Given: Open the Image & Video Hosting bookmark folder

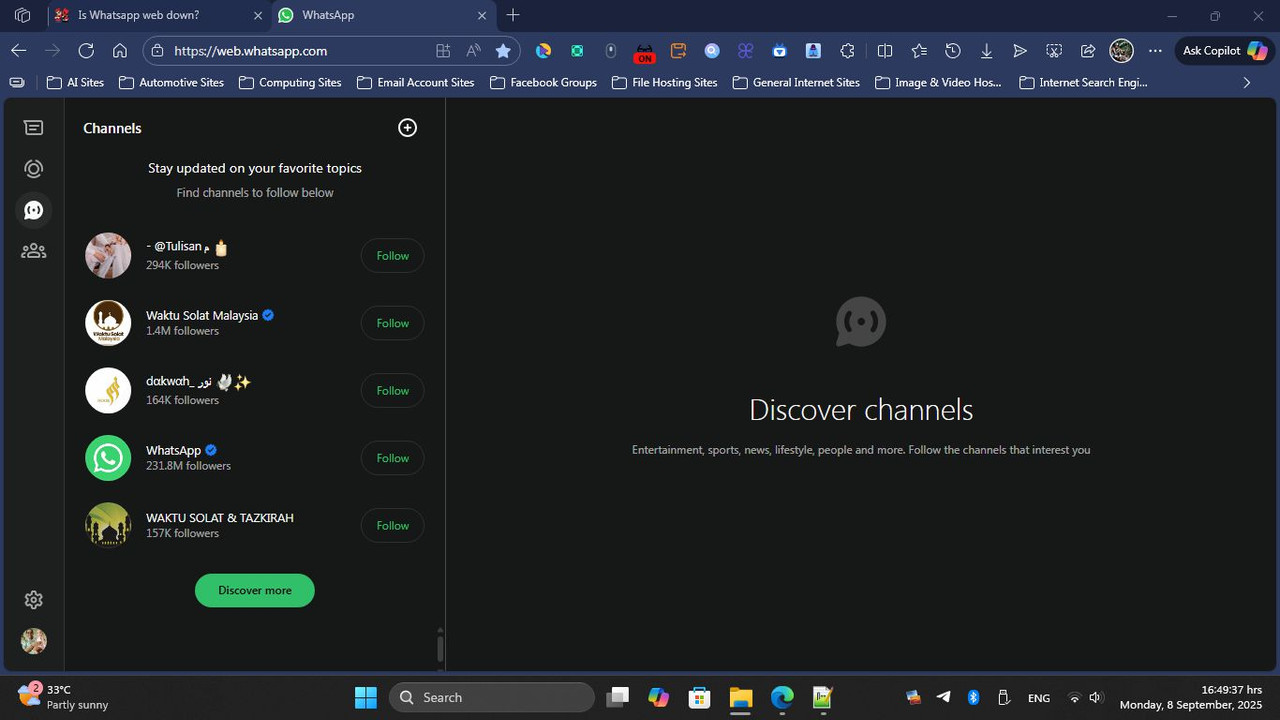Looking at the screenshot, I should pos(938,82).
